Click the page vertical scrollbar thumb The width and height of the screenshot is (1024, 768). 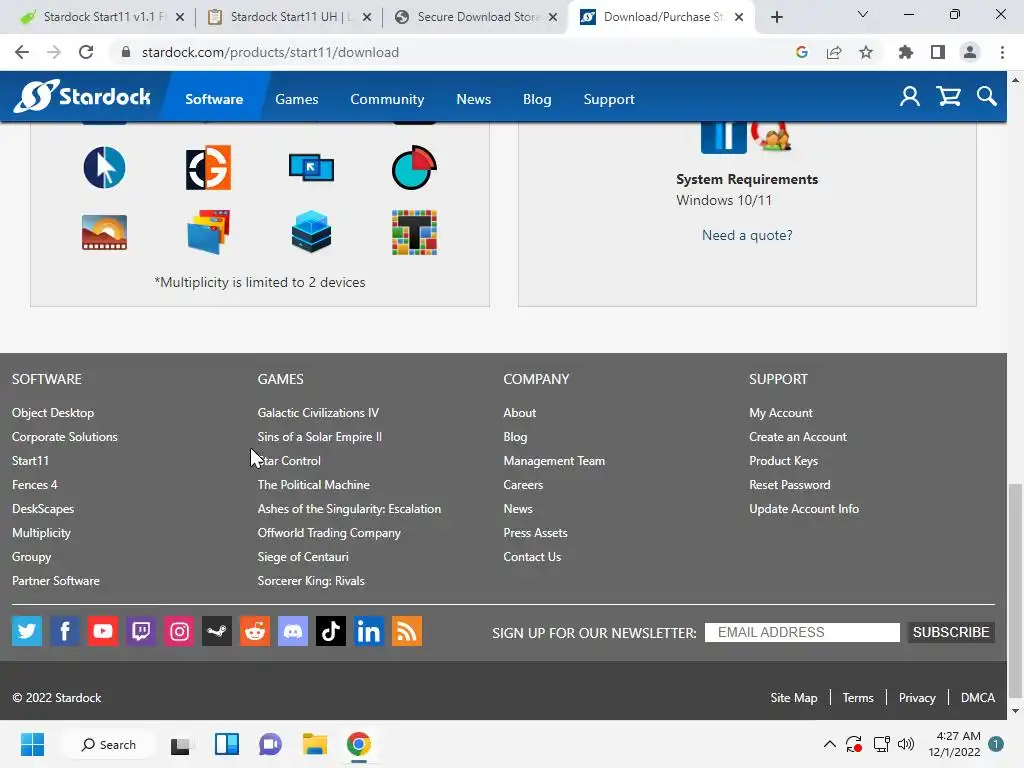[x=1015, y=591]
